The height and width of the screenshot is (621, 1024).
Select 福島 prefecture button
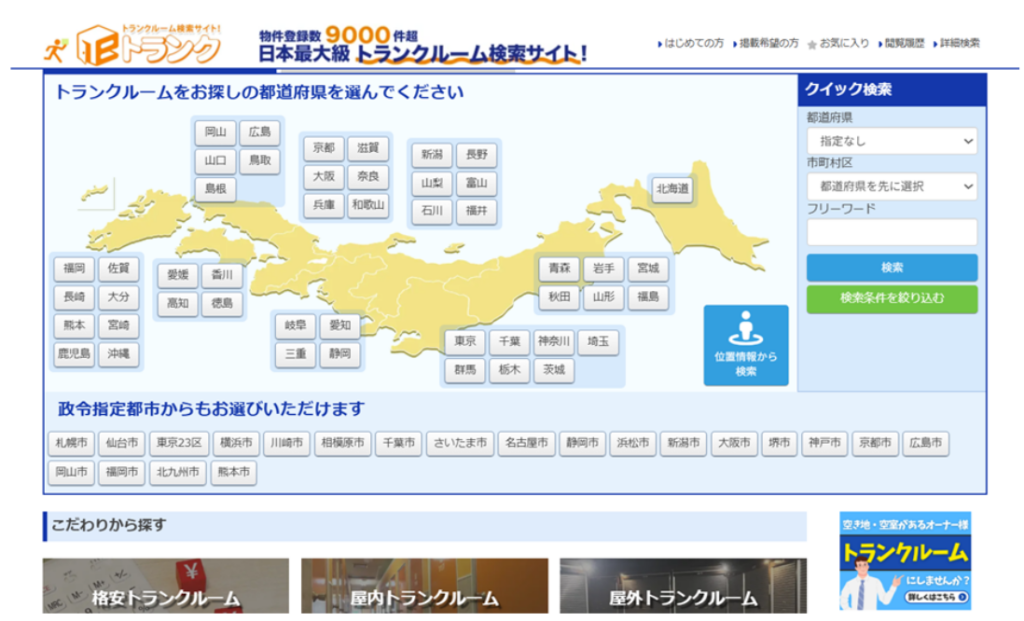[x=648, y=297]
